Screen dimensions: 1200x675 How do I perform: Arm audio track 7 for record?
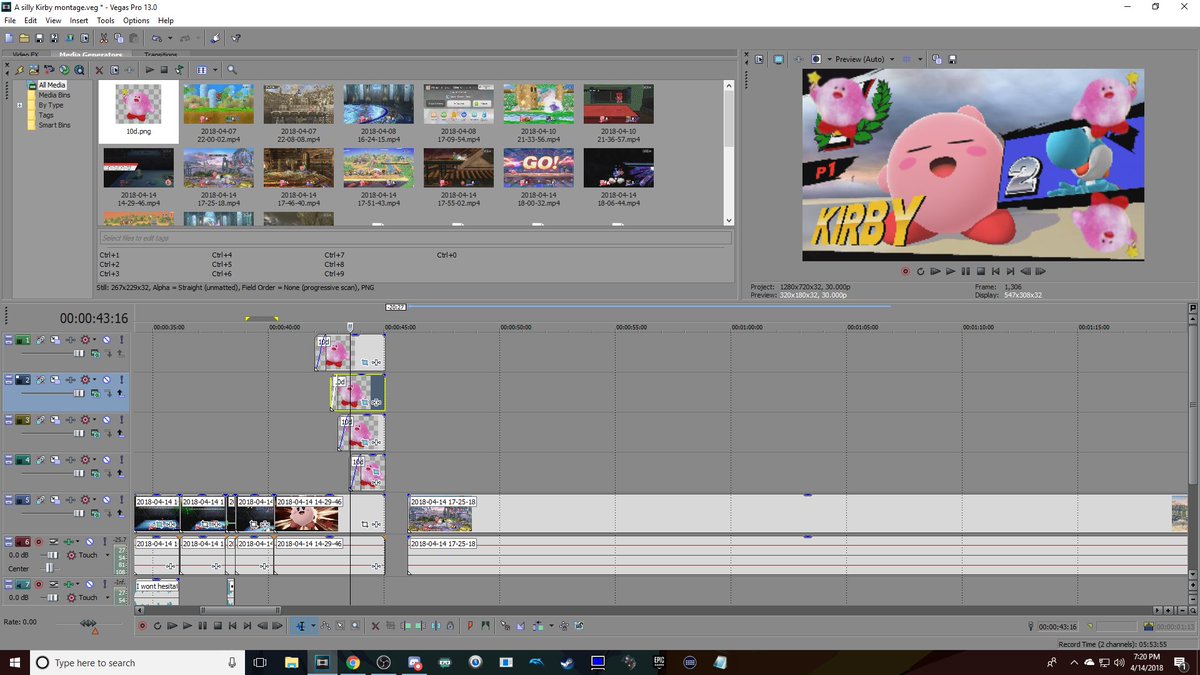pyautogui.click(x=39, y=584)
